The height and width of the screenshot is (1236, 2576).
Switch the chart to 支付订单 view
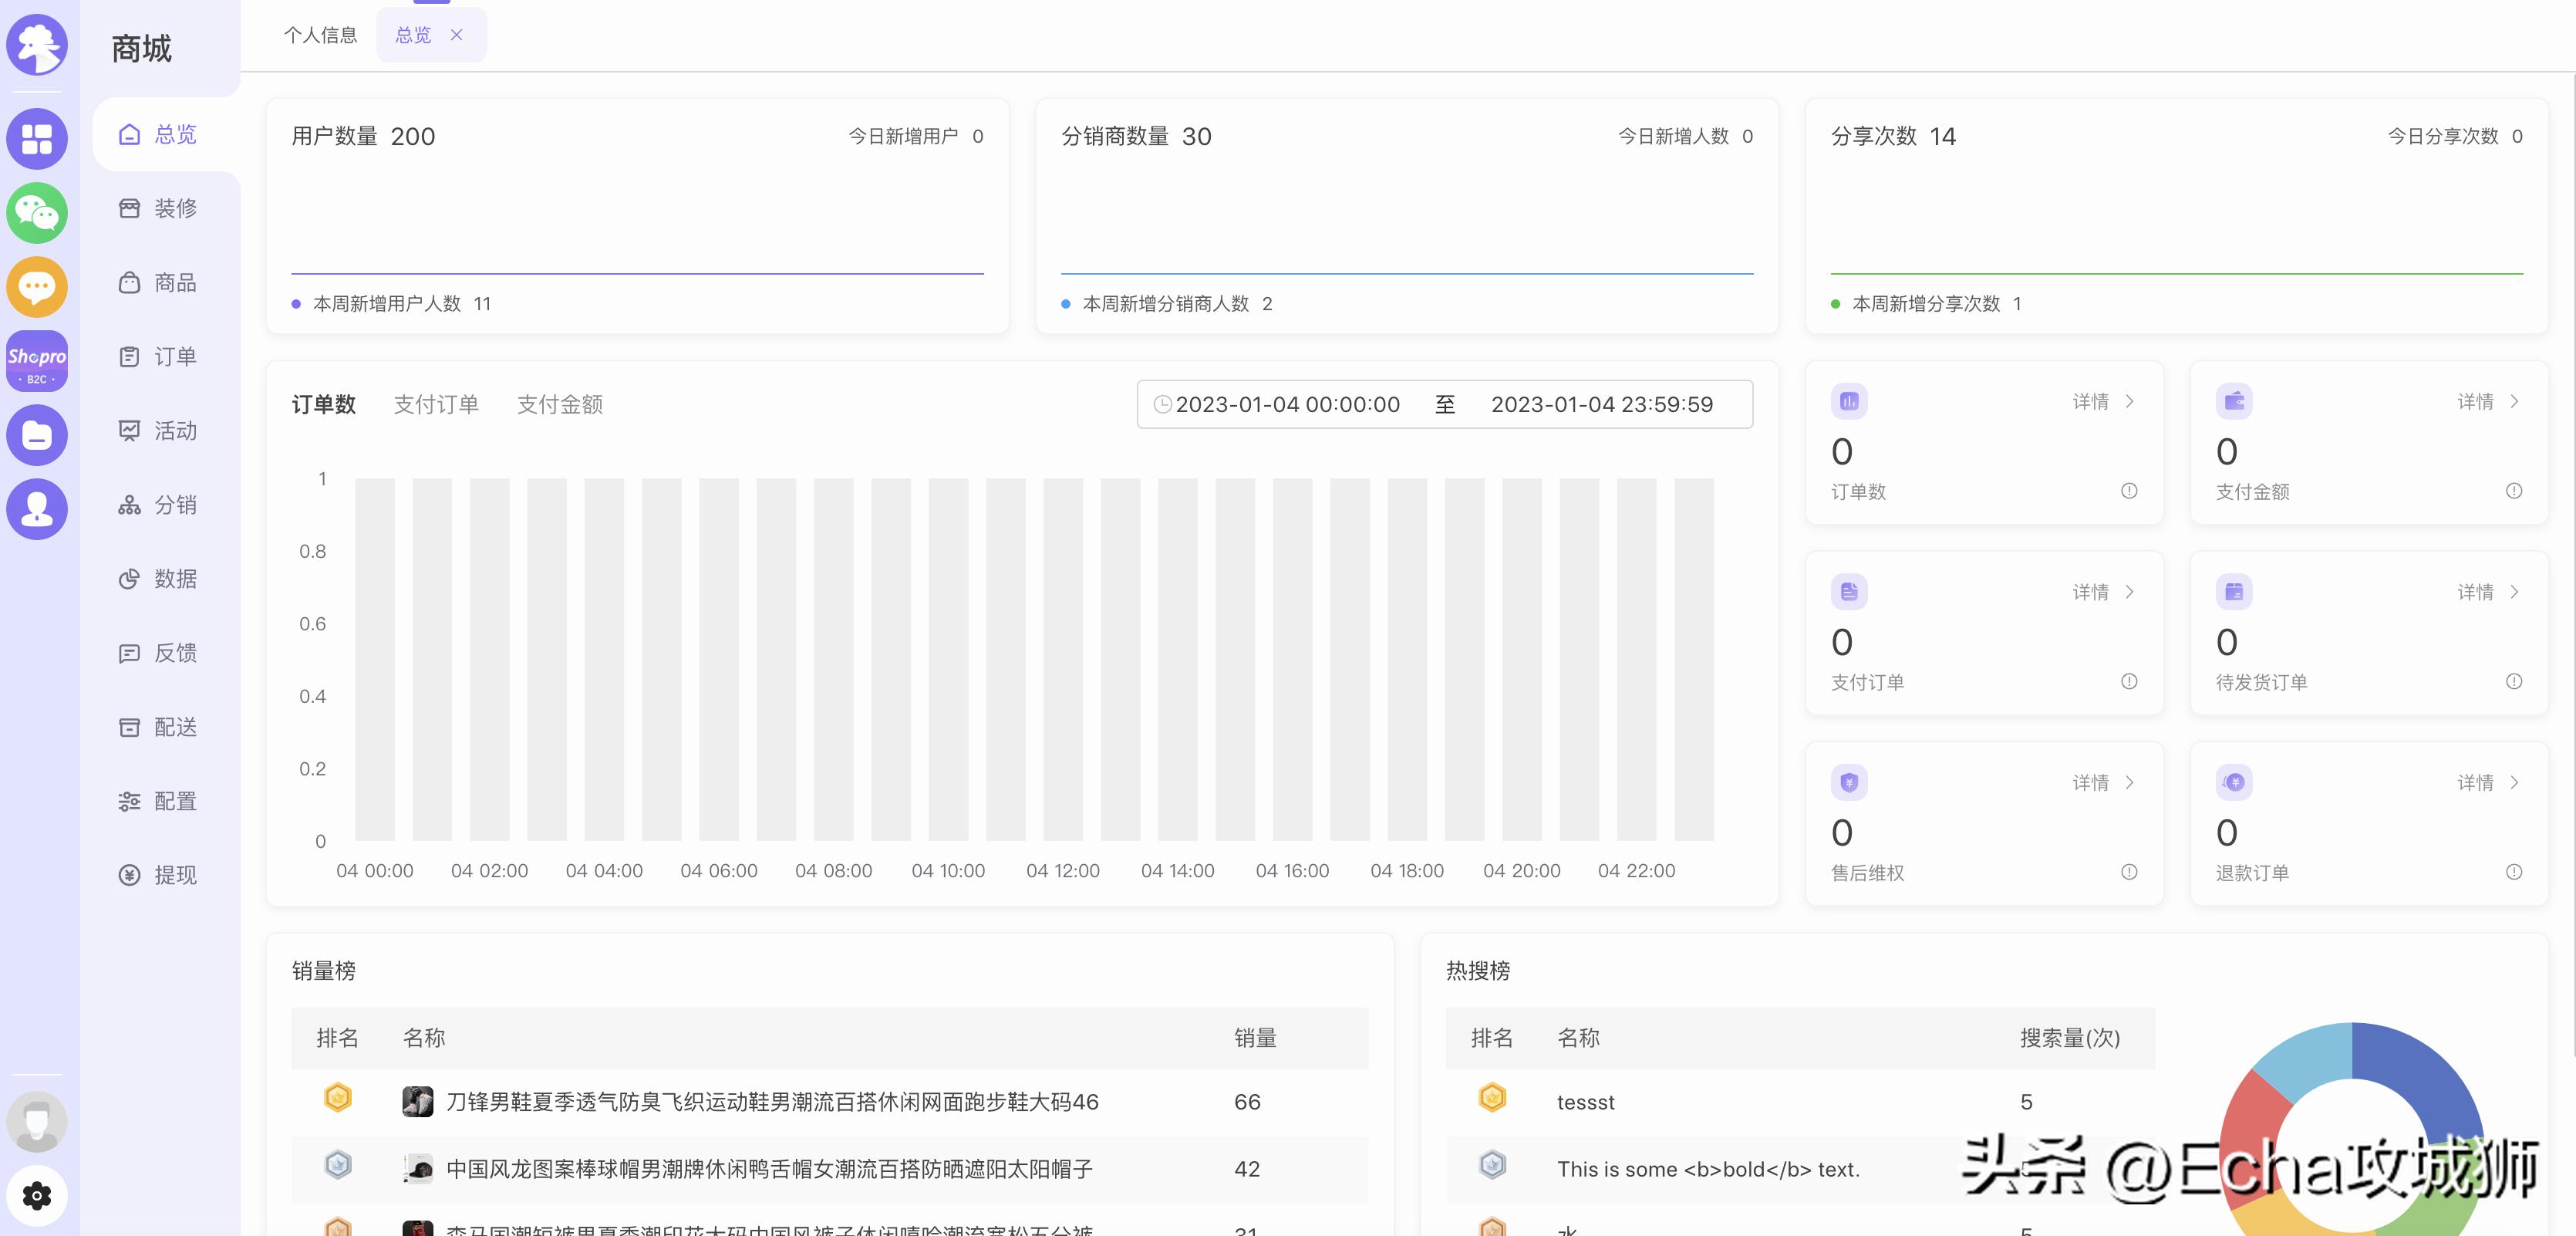tap(436, 404)
